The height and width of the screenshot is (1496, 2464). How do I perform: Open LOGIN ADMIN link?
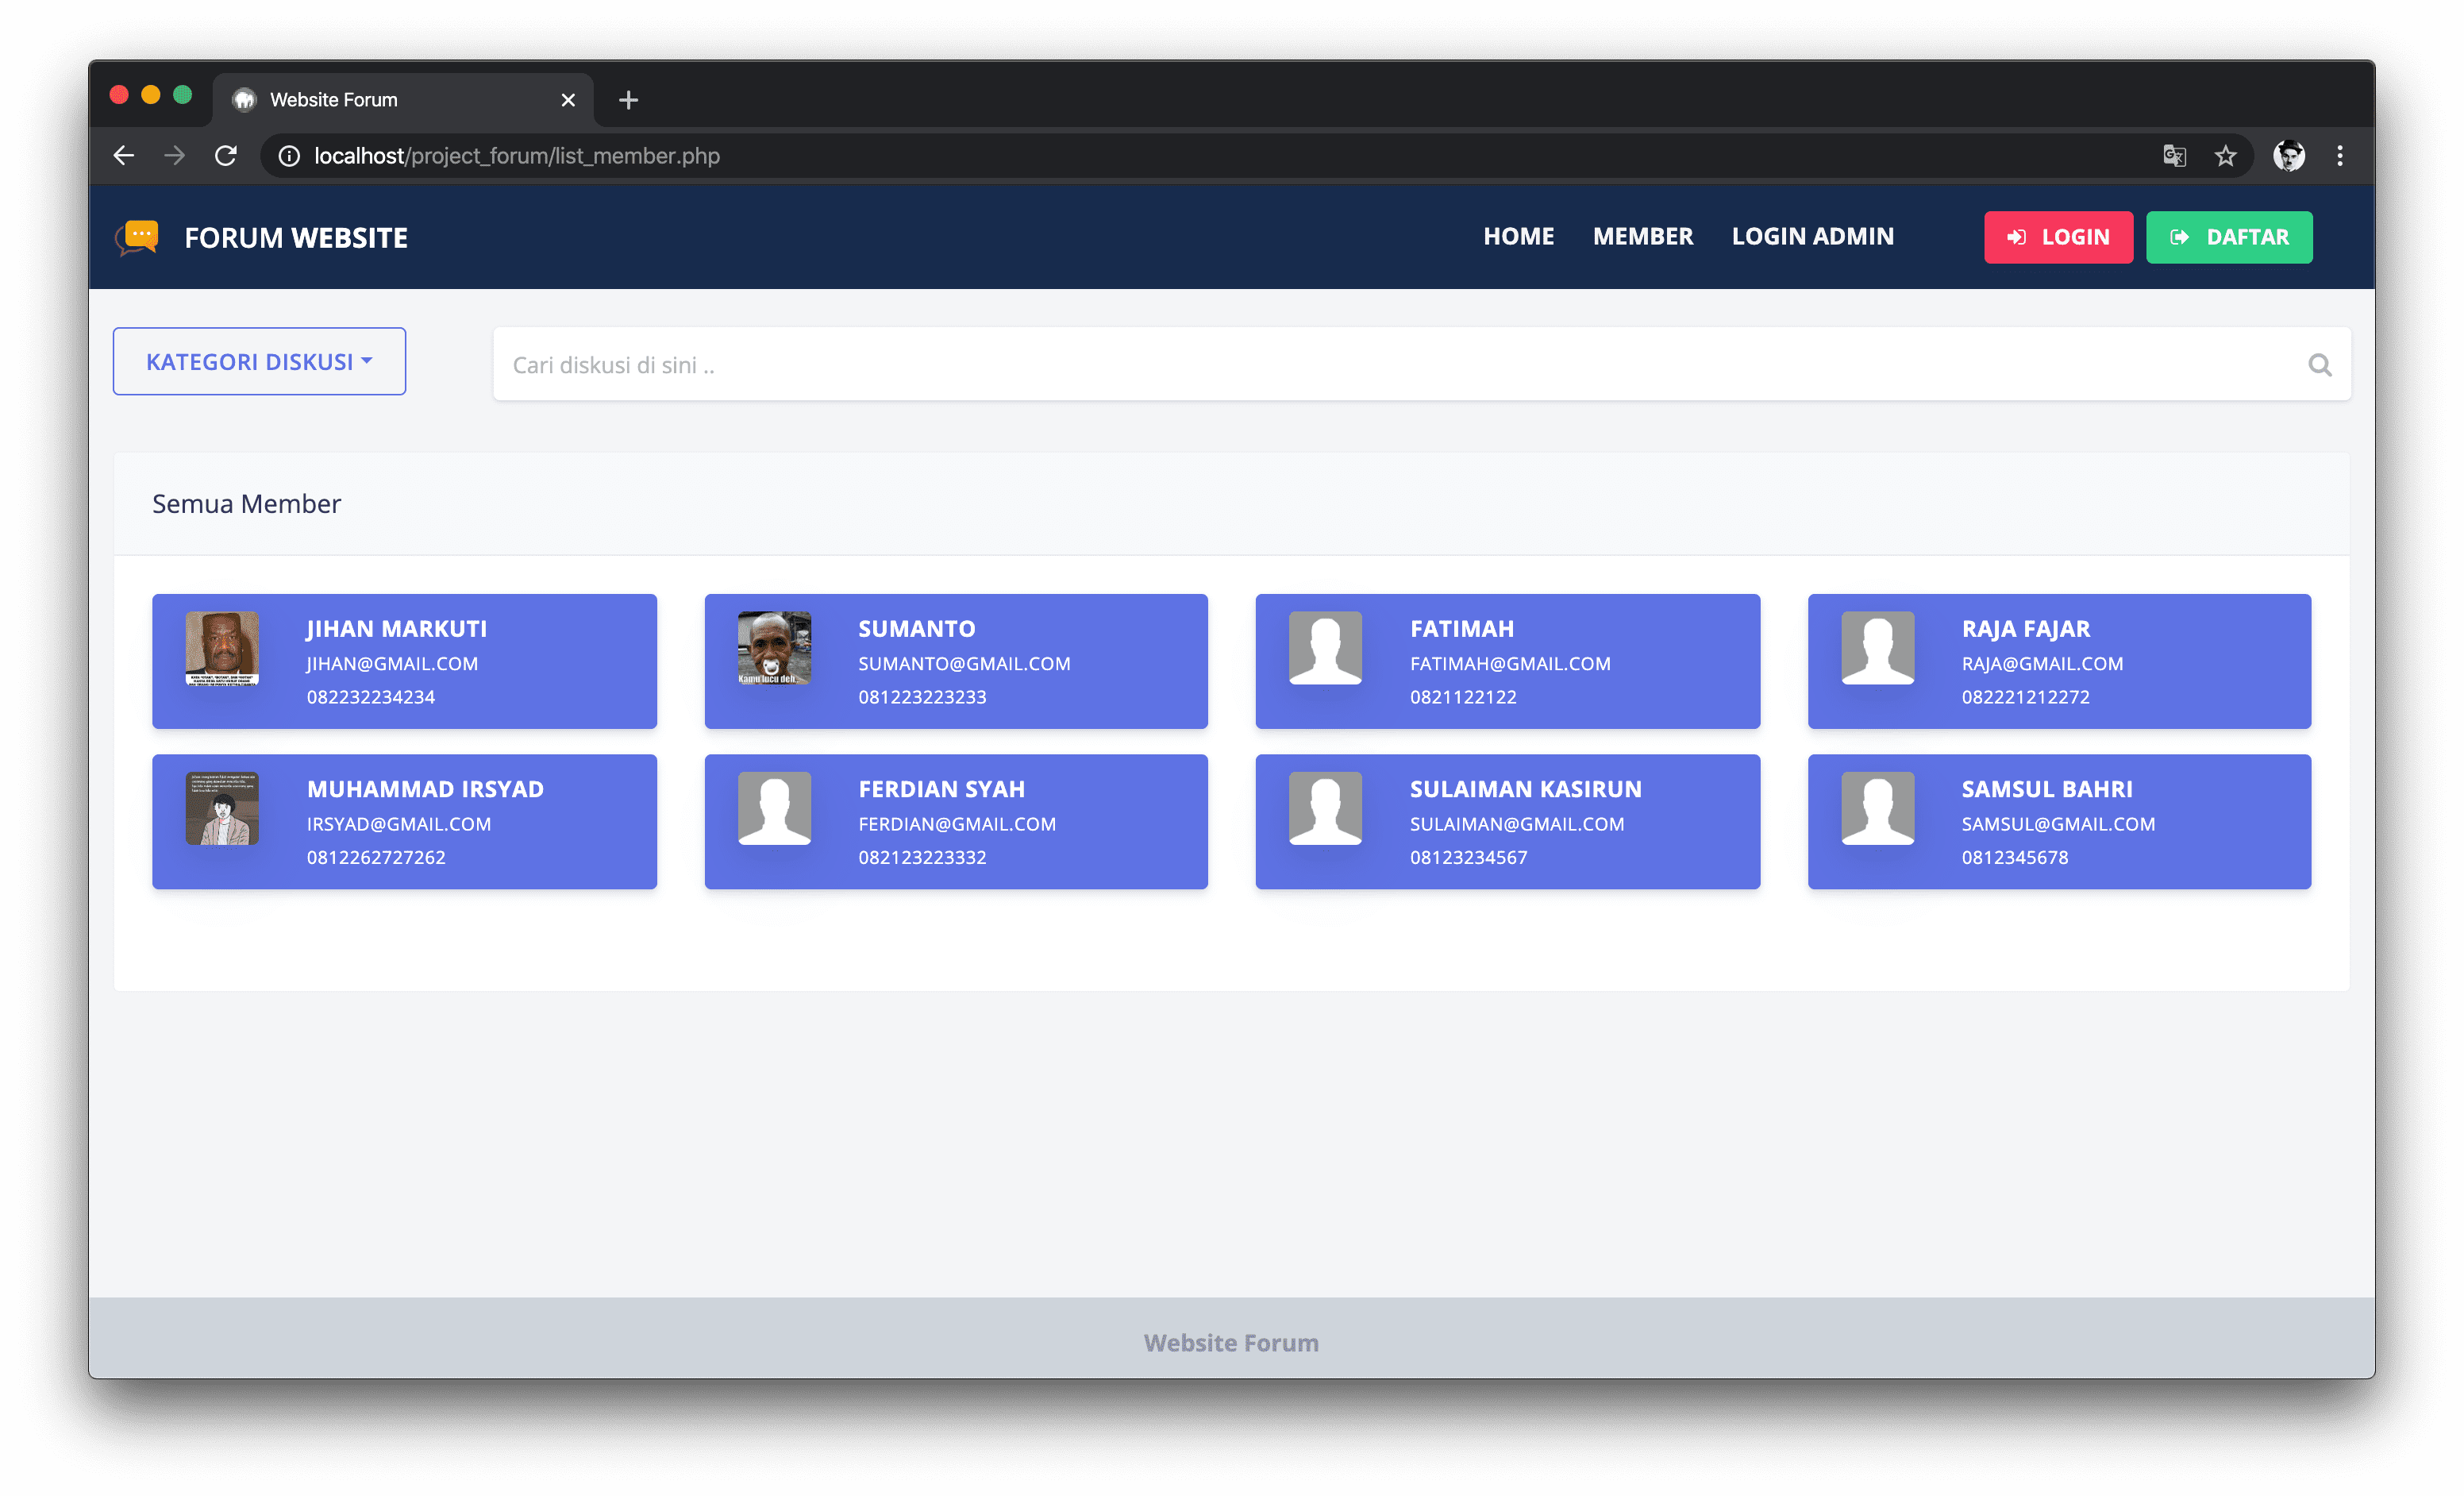point(1812,236)
